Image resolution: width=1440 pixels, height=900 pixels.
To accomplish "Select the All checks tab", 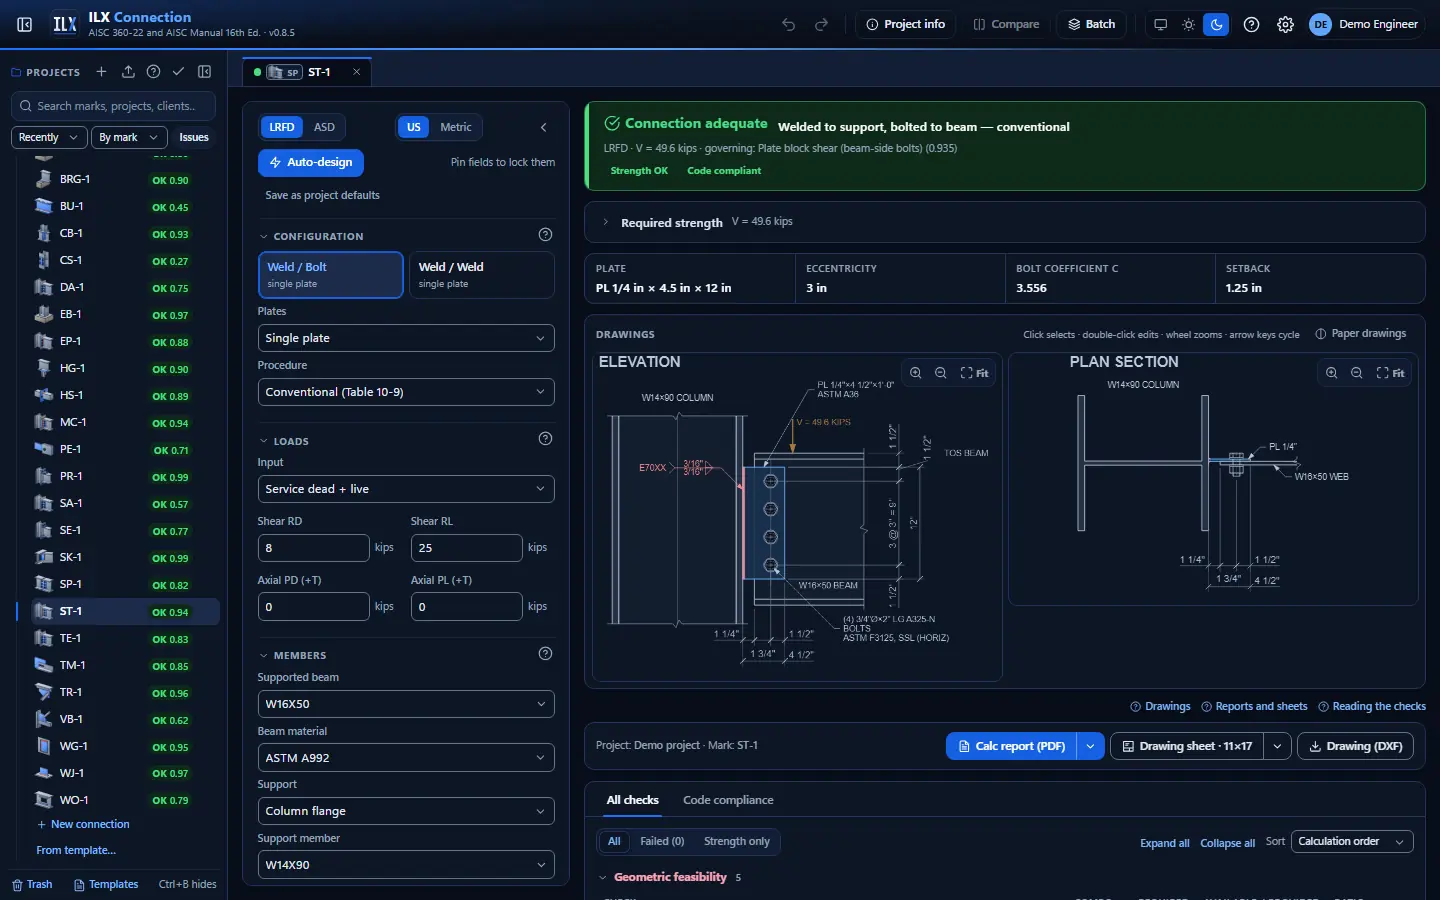I will 632,800.
